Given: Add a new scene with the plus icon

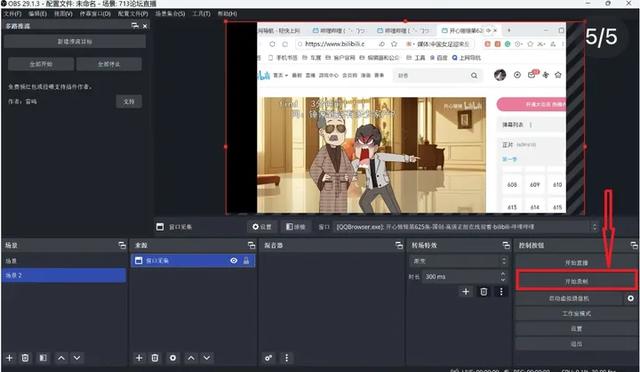Looking at the screenshot, I should [9, 358].
